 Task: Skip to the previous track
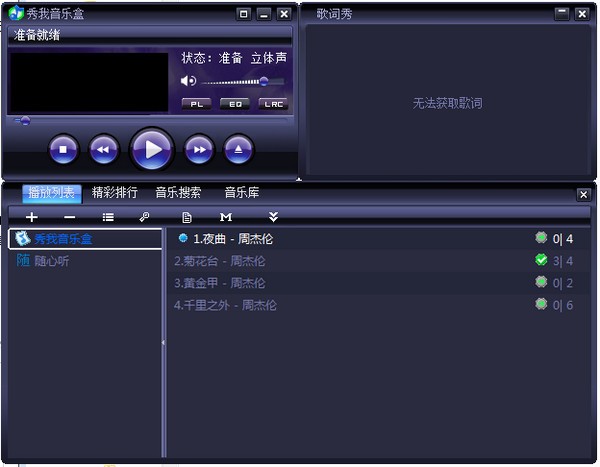[103, 149]
